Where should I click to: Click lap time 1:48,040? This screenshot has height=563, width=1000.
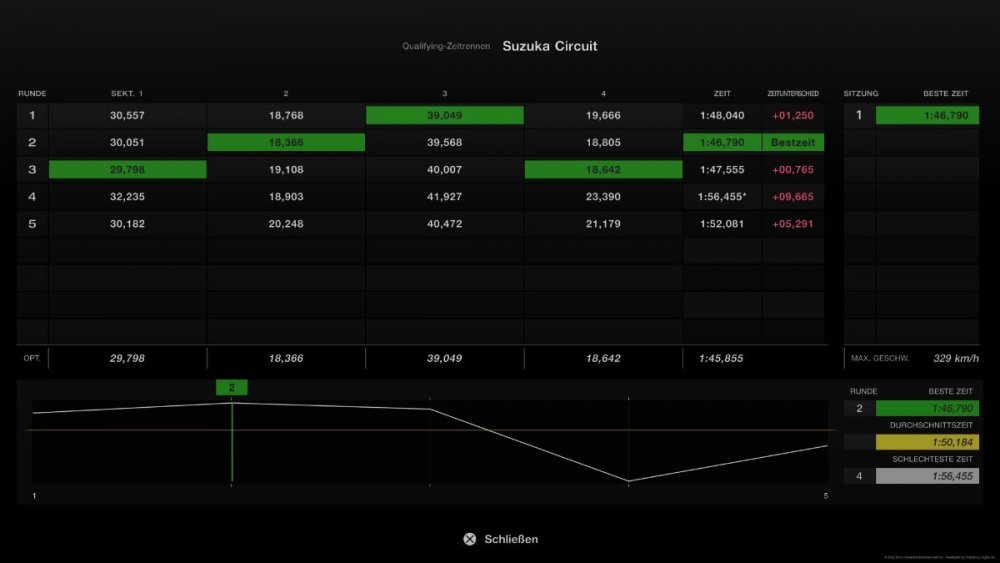722,115
